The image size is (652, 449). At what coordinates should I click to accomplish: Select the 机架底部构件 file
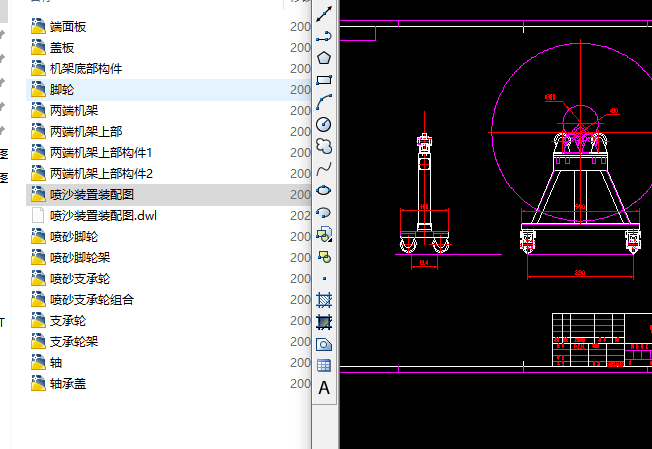point(85,68)
